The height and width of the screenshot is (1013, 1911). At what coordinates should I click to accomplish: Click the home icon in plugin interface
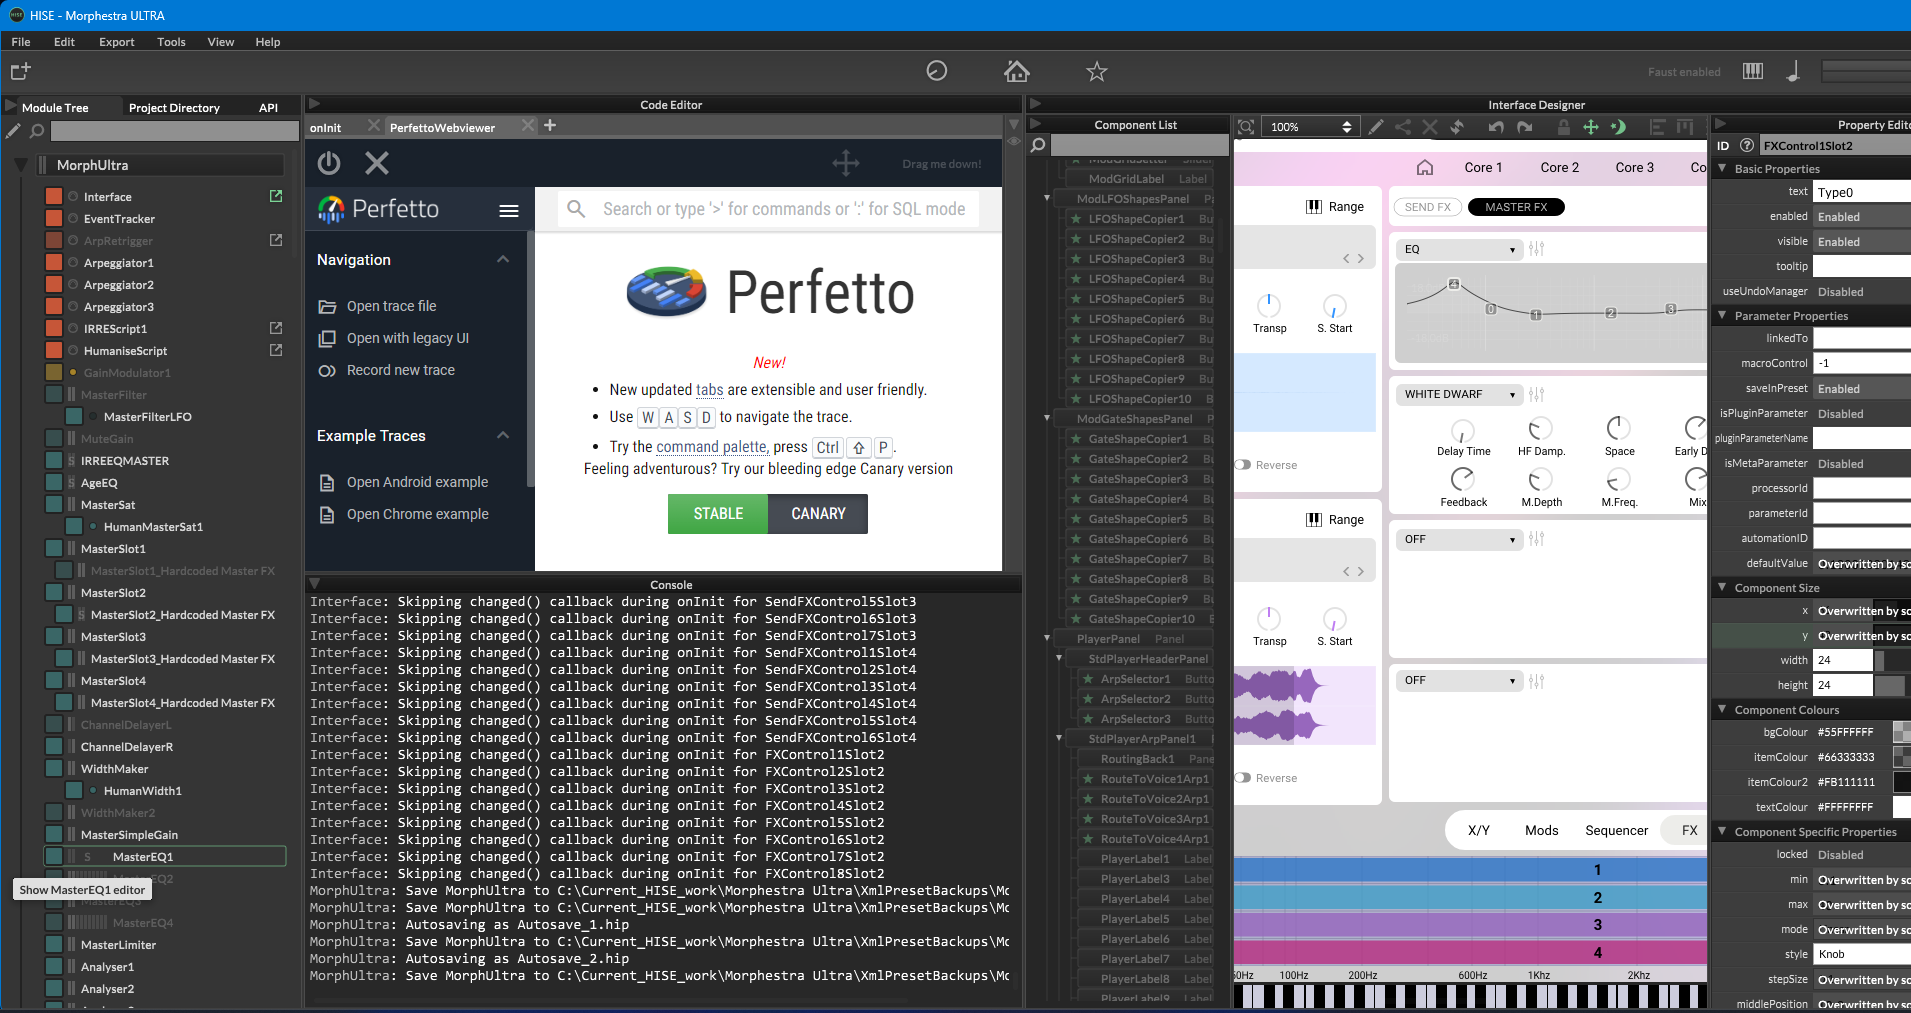pyautogui.click(x=1425, y=167)
